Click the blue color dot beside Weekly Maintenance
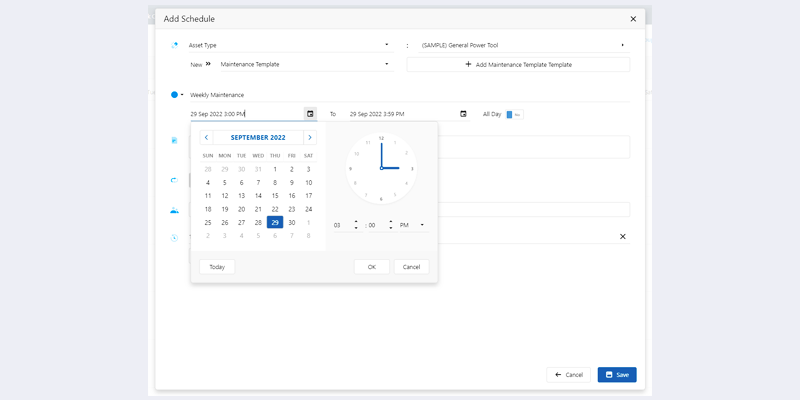800x400 pixels. coord(174,95)
